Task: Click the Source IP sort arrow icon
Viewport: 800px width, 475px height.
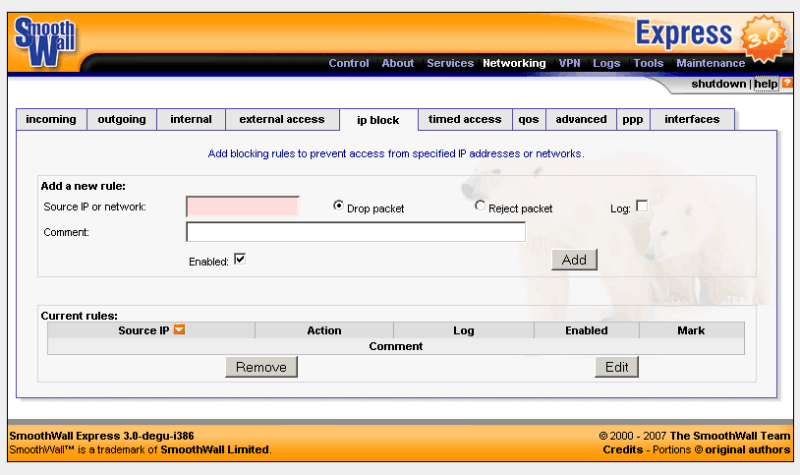Action: tap(179, 330)
